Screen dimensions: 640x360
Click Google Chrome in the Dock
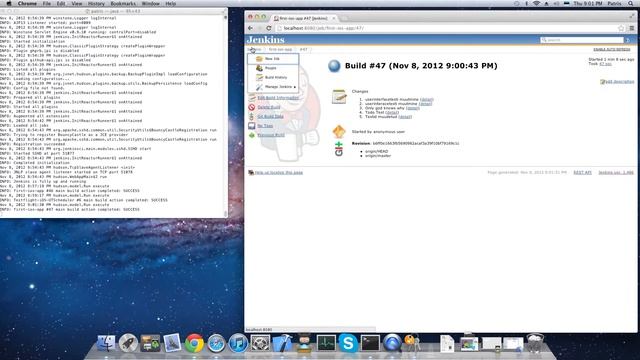pos(194,343)
